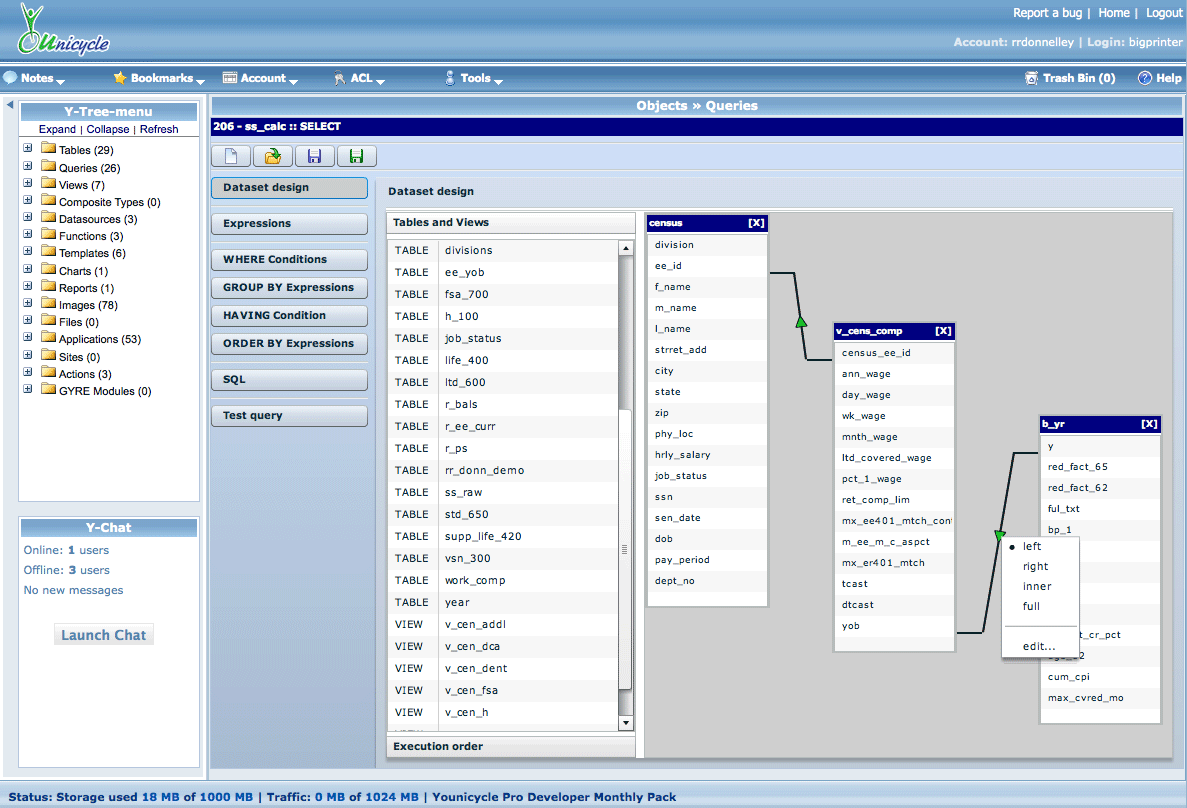The image size is (1187, 808).
Task: Select edit... in the join context menu
Action: click(x=1038, y=646)
